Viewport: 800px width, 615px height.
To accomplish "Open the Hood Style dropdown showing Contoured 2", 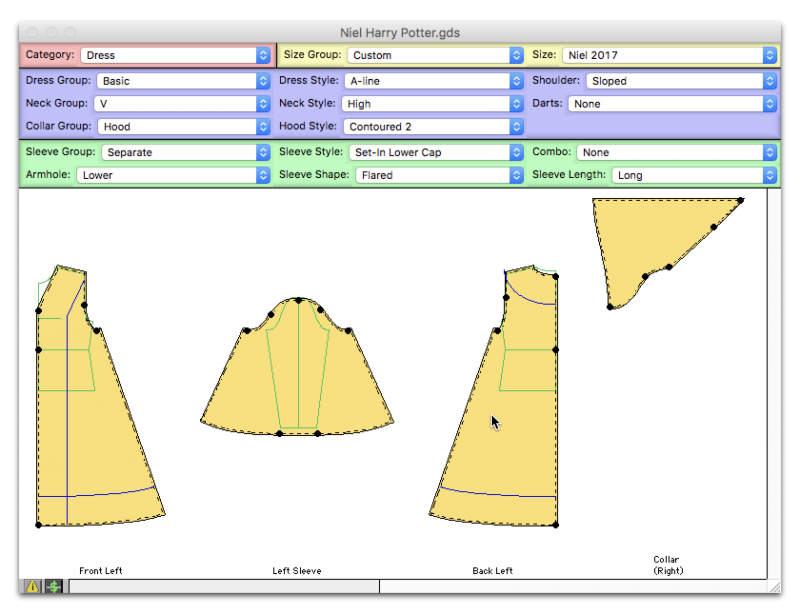I will [x=433, y=127].
